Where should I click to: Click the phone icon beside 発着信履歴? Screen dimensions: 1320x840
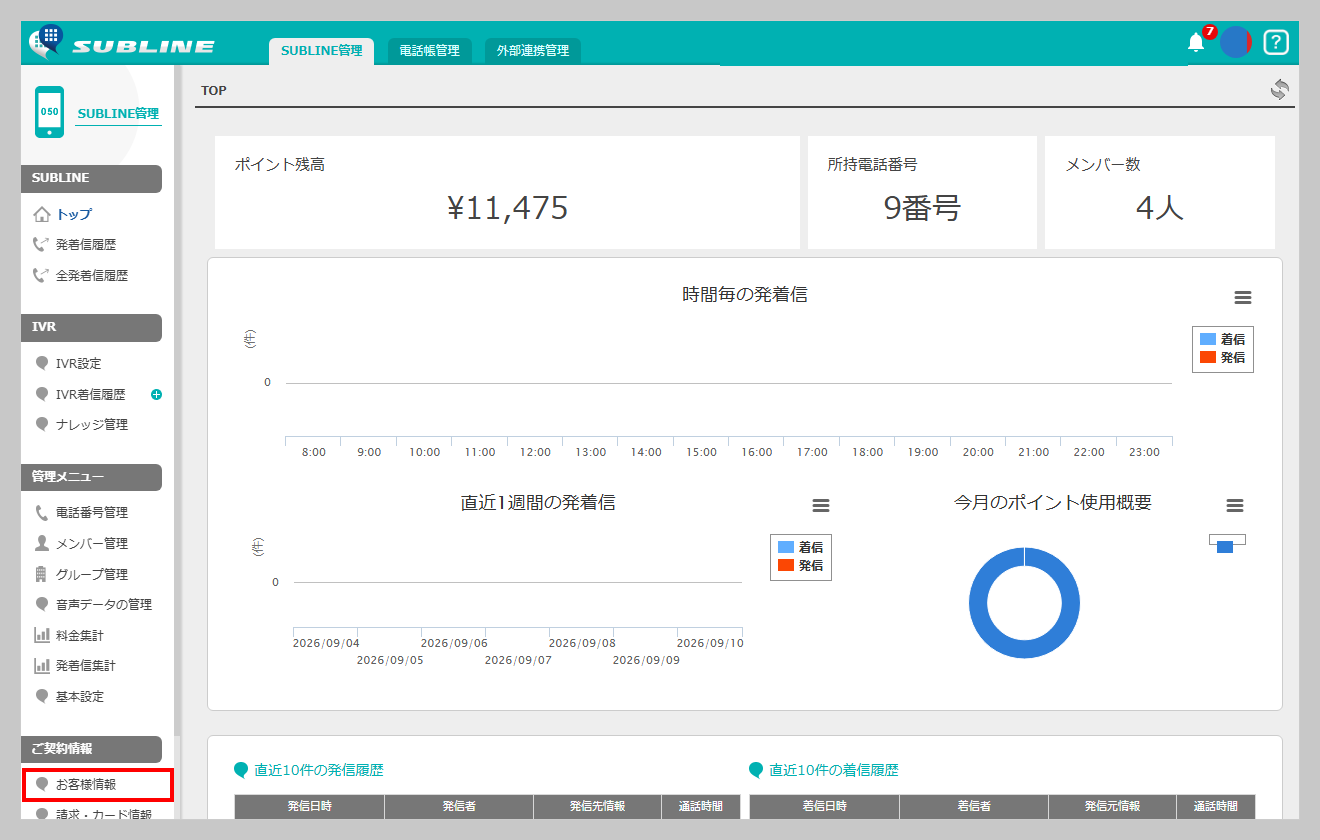click(x=41, y=244)
